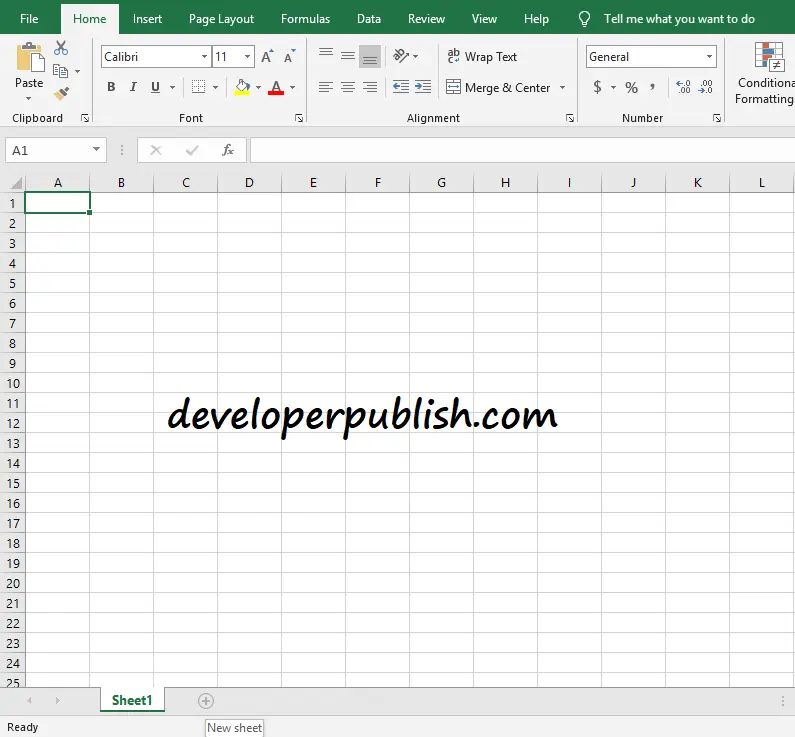This screenshot has width=795, height=737.
Task: Click the Paste clipboard icon
Action: (29, 57)
